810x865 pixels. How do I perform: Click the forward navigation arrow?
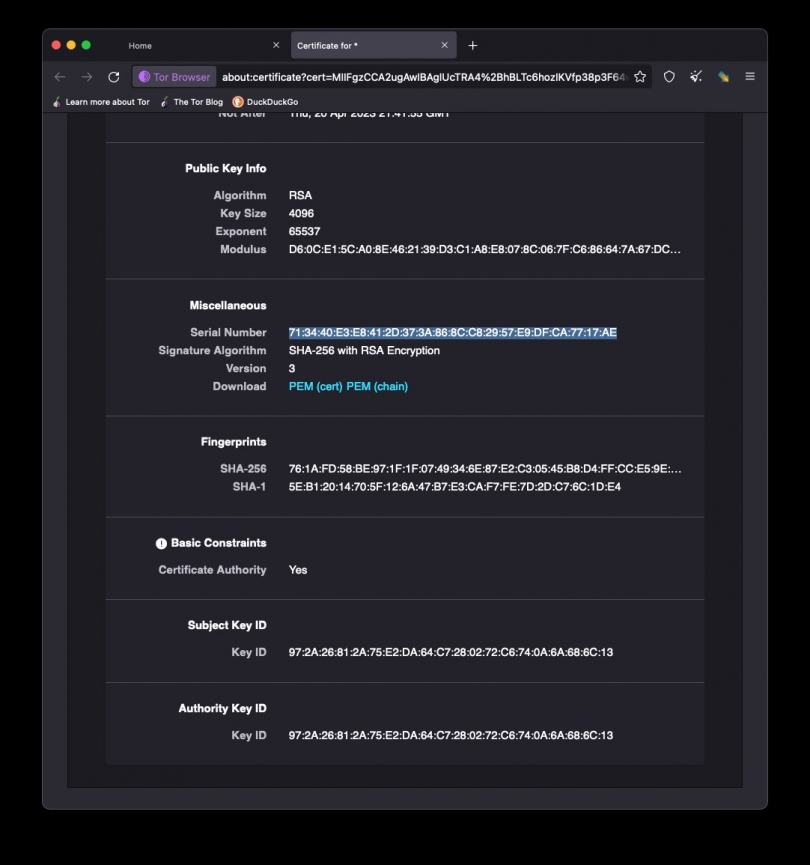click(x=87, y=77)
